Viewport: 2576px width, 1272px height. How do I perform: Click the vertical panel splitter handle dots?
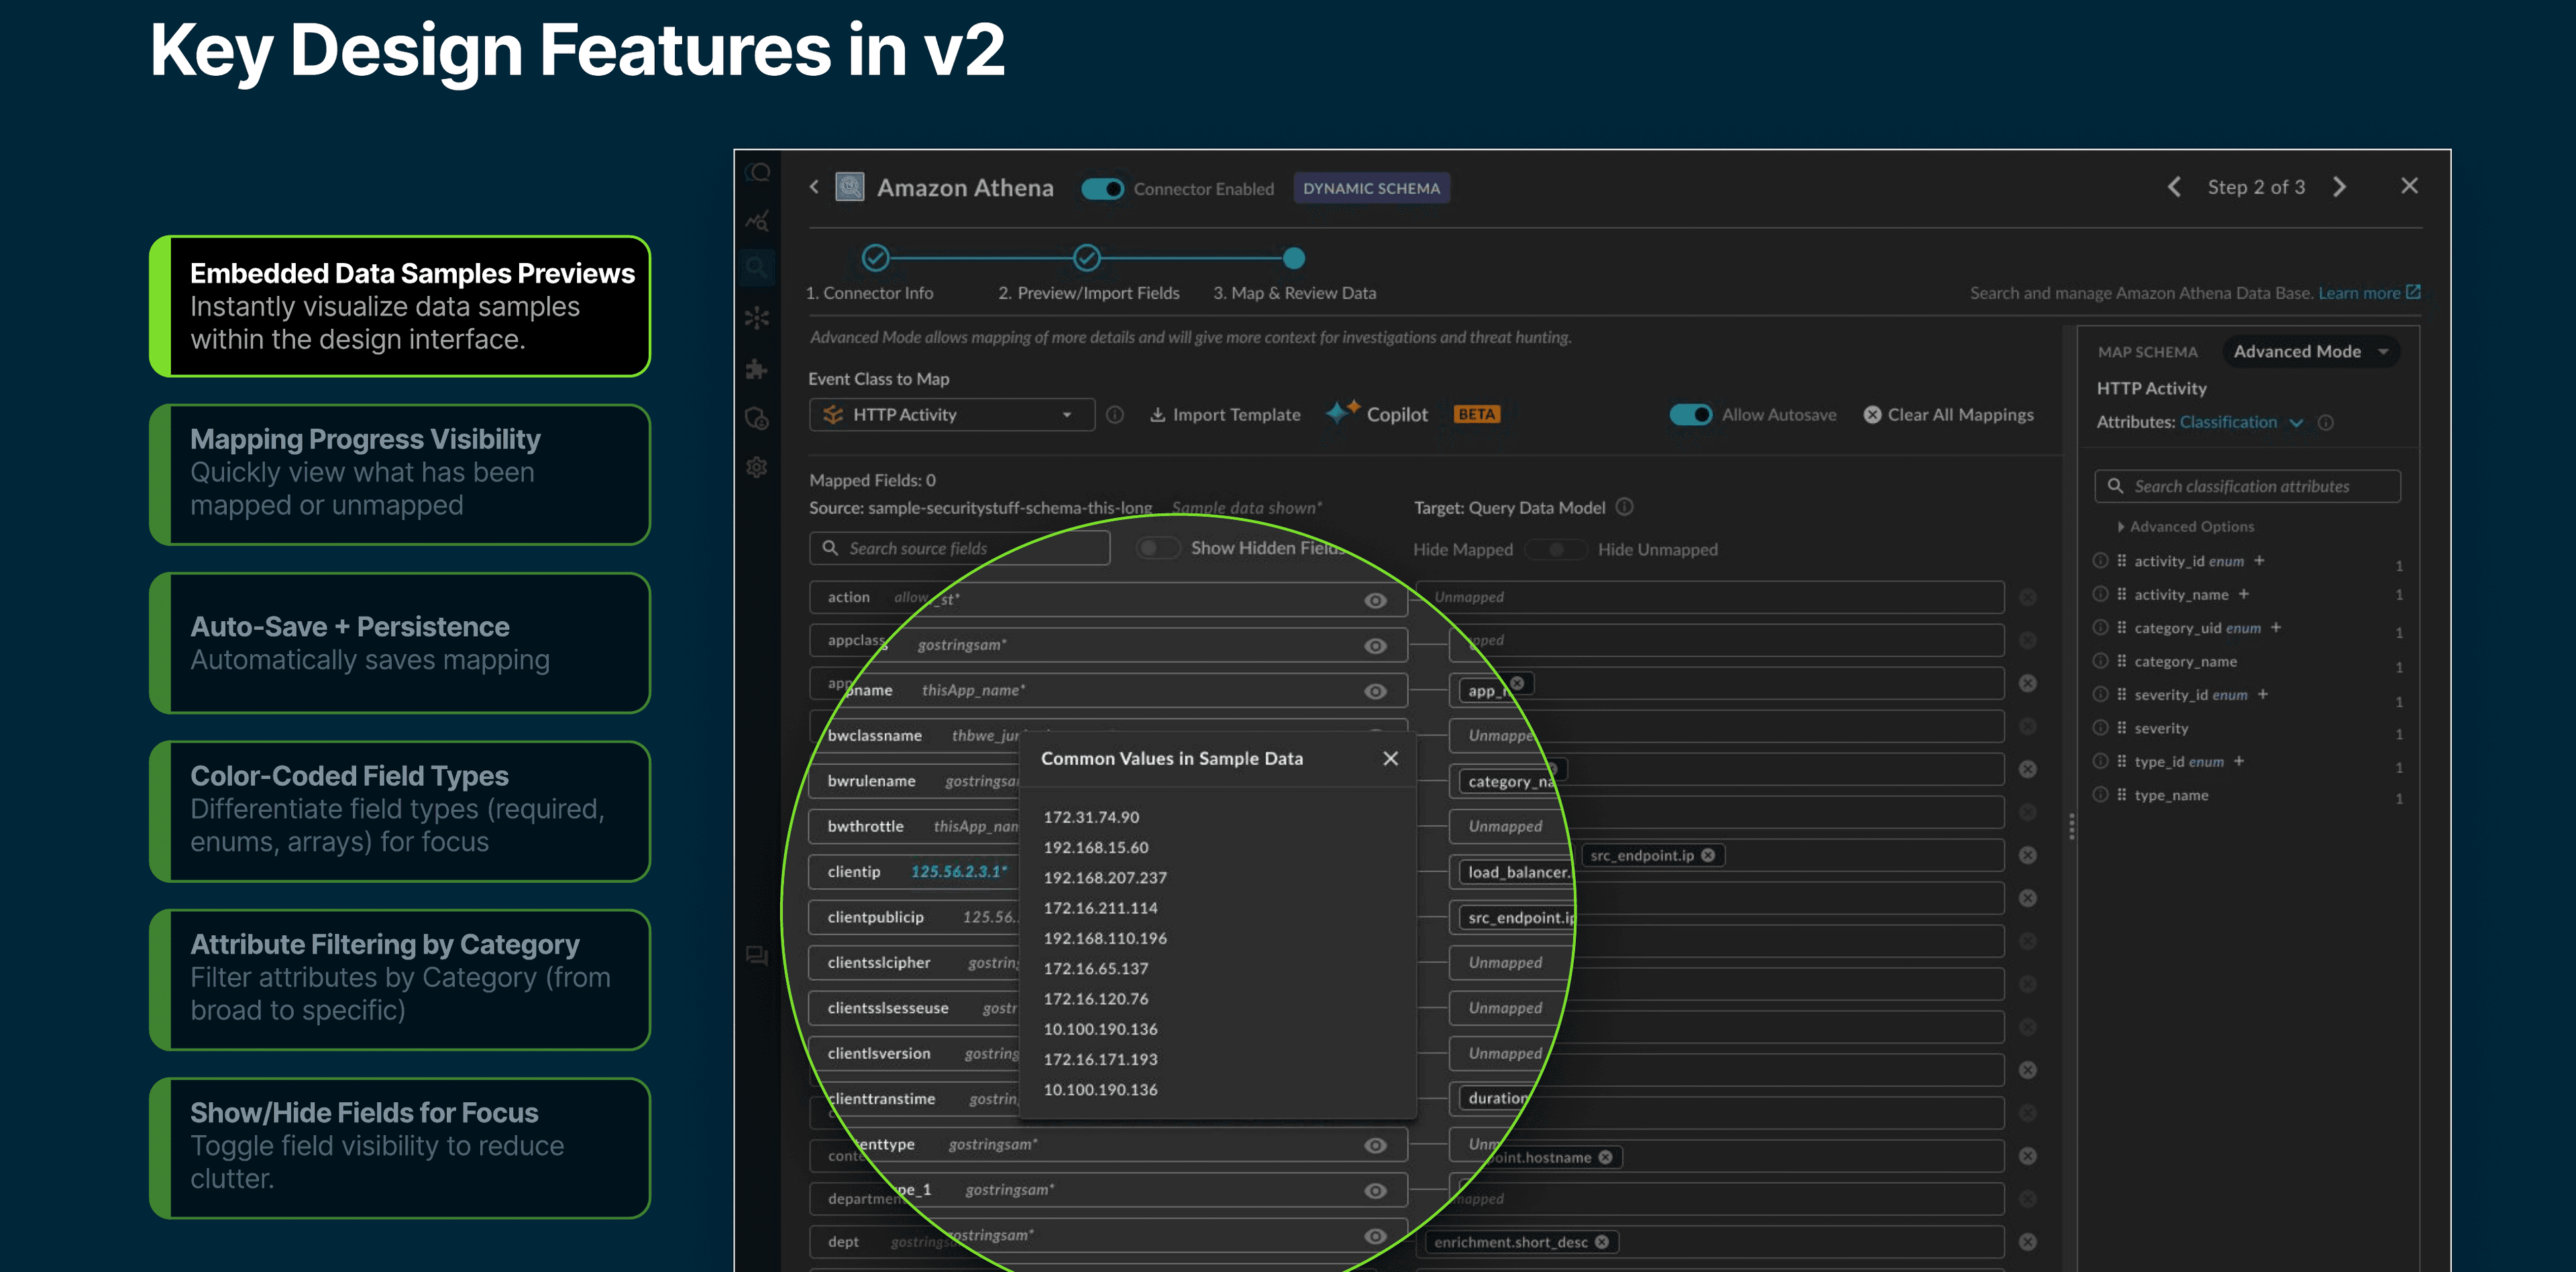coord(2071,826)
